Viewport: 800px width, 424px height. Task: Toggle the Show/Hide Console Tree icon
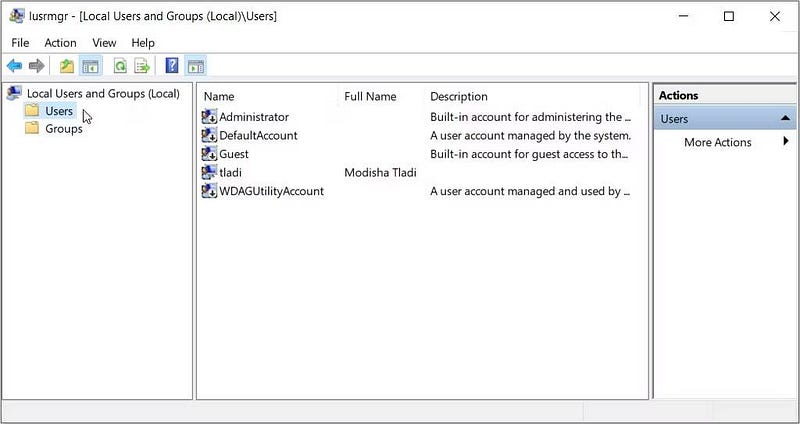coord(90,66)
